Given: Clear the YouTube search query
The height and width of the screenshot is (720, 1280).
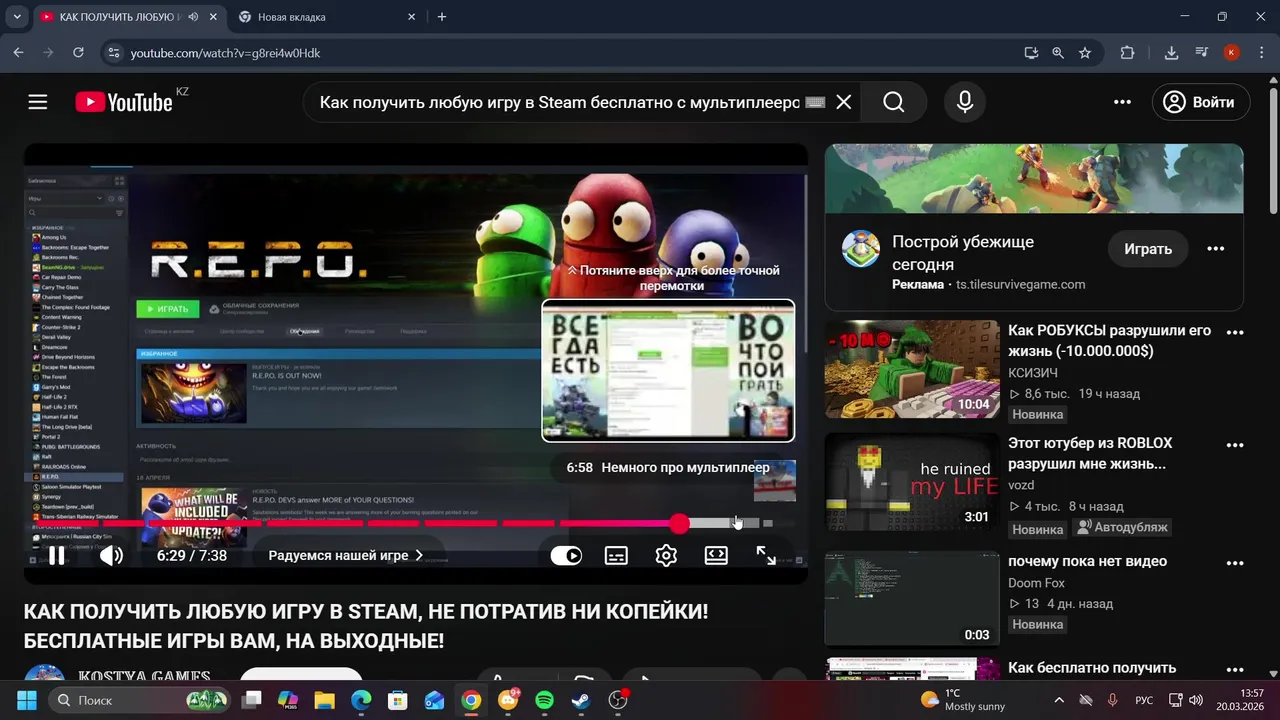Looking at the screenshot, I should click(x=844, y=102).
